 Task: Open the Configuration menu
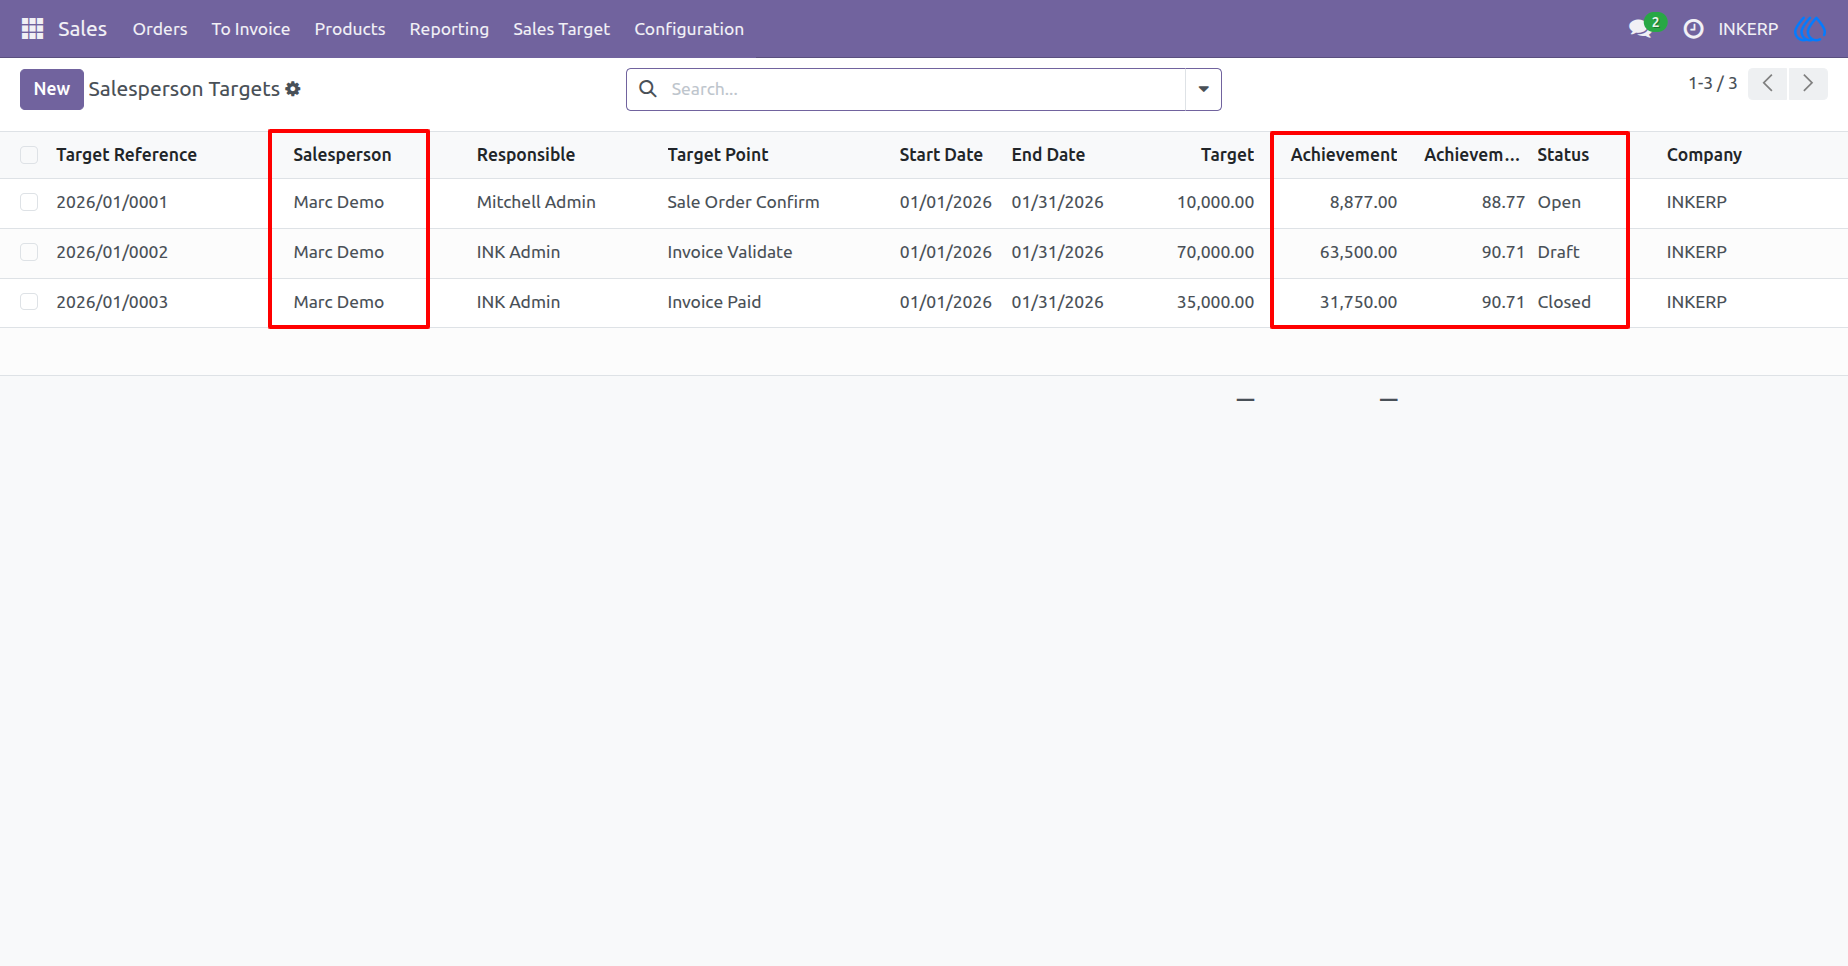(689, 29)
